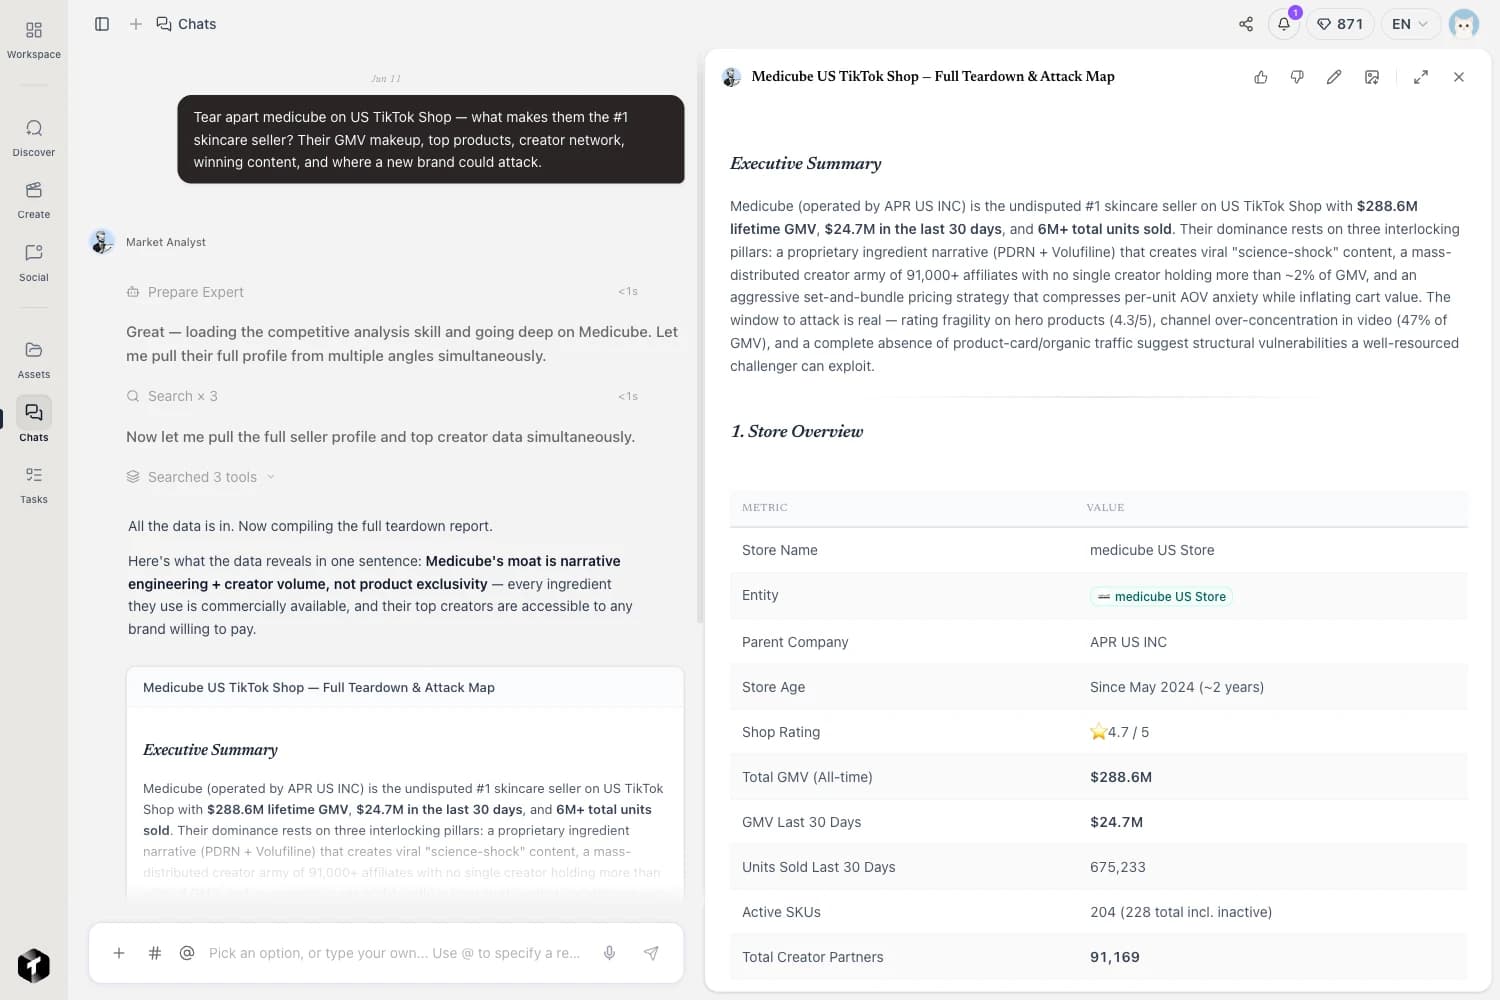Toggle the sidebar panel icon

click(x=102, y=24)
